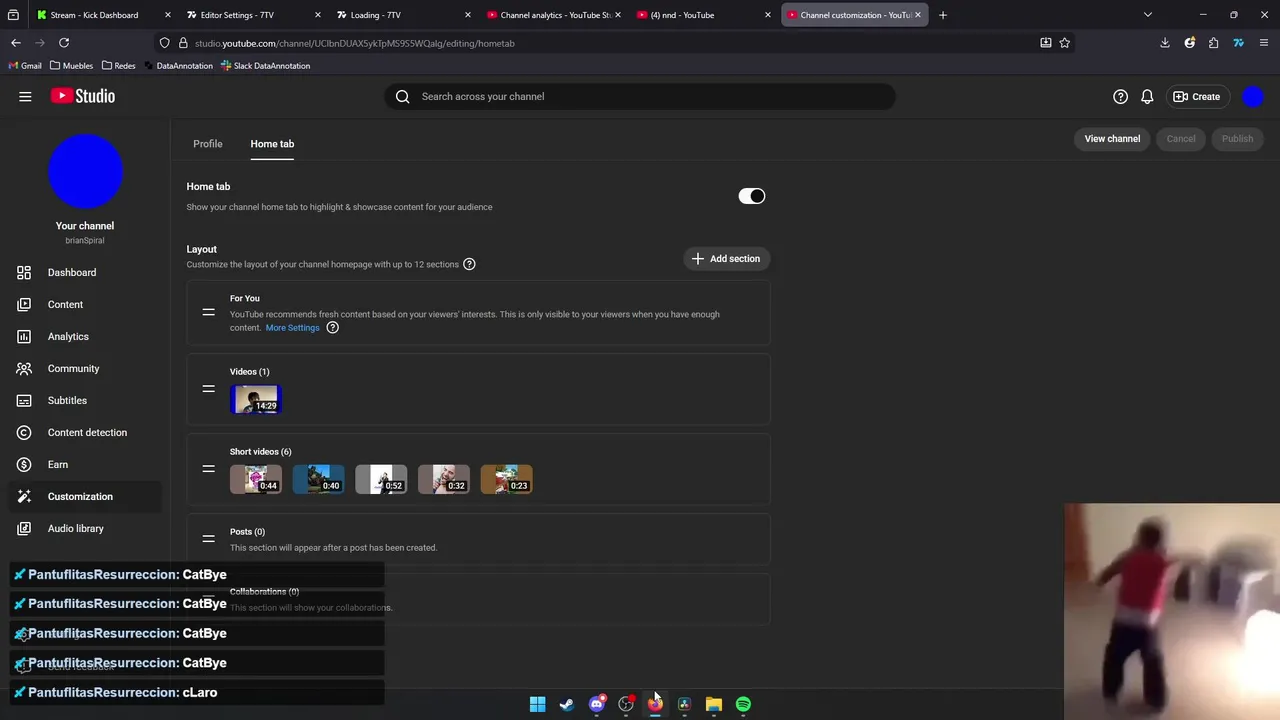Screen dimensions: 1280x720
Task: Open Content in sidebar
Action: (x=85, y=304)
